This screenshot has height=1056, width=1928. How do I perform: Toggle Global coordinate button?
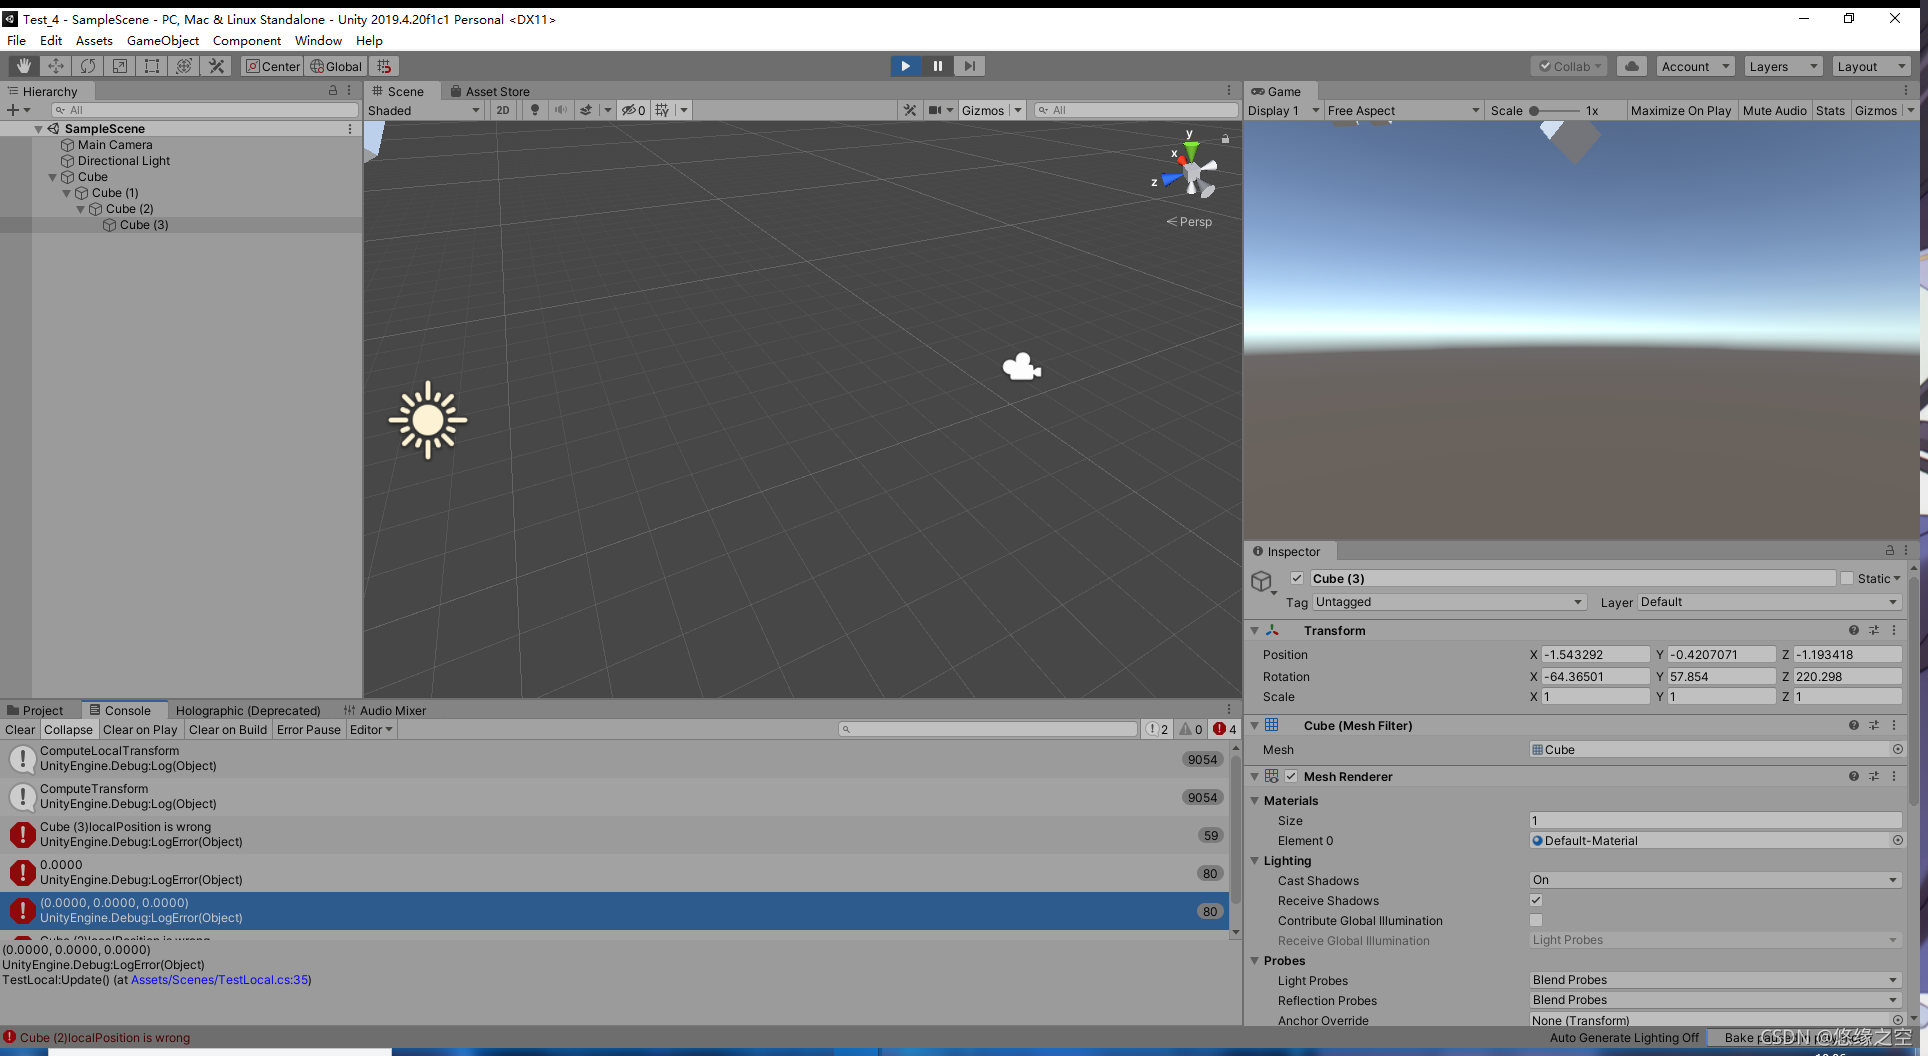(x=336, y=66)
